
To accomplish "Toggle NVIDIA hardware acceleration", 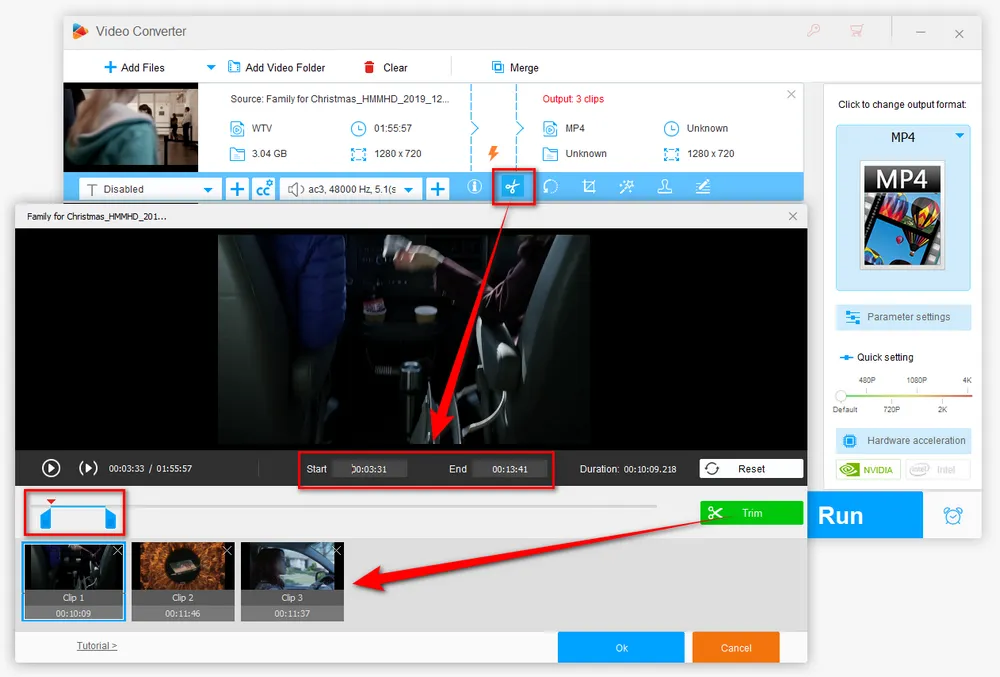I will click(868, 470).
